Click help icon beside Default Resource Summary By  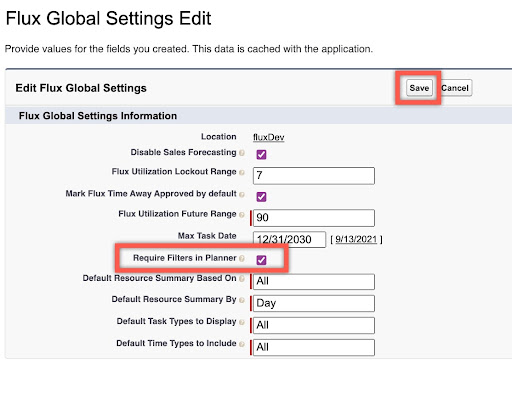[242, 300]
